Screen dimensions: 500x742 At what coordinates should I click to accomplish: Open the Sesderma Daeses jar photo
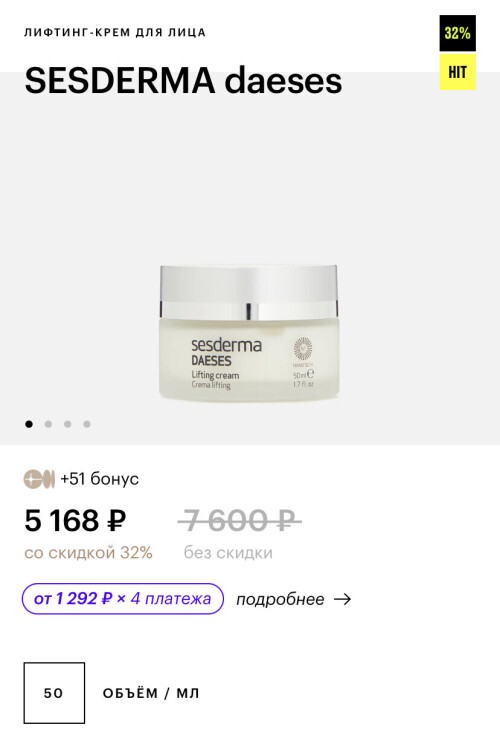(x=249, y=333)
